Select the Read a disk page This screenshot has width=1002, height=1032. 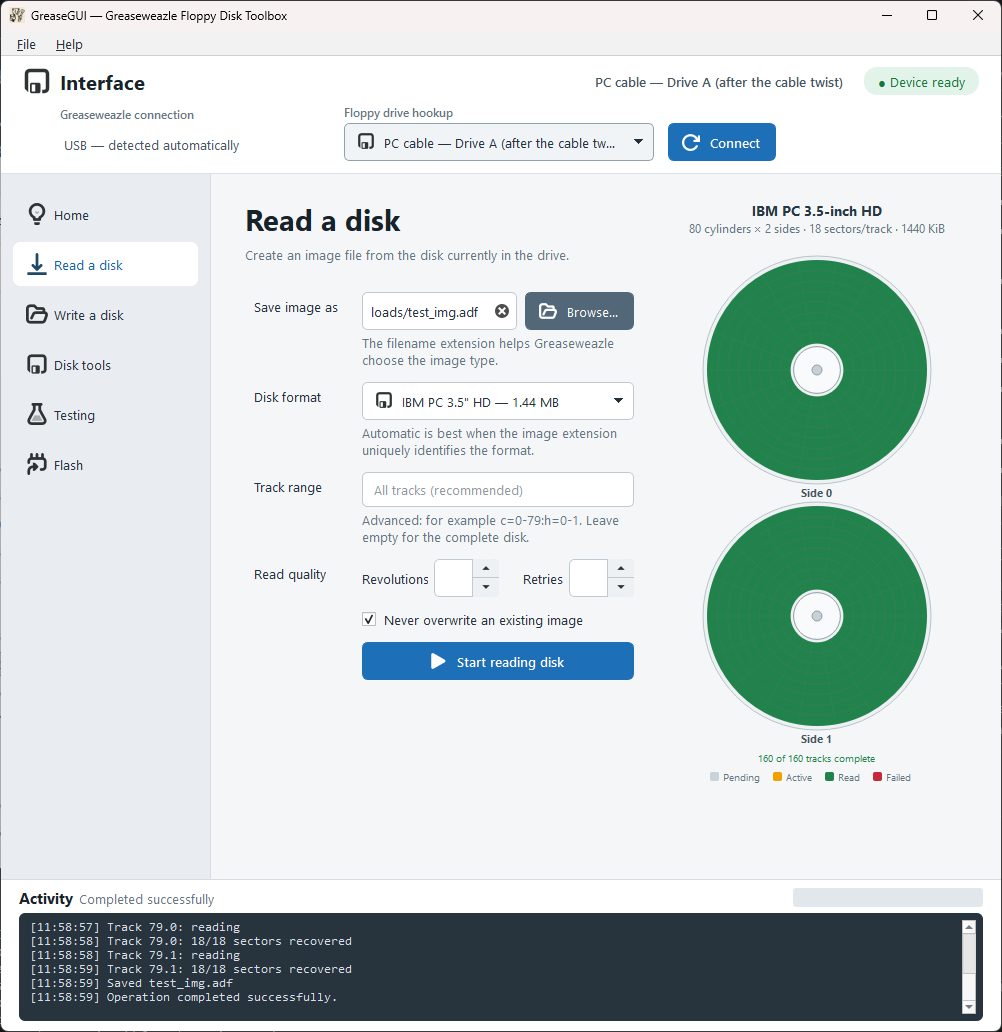coord(105,264)
